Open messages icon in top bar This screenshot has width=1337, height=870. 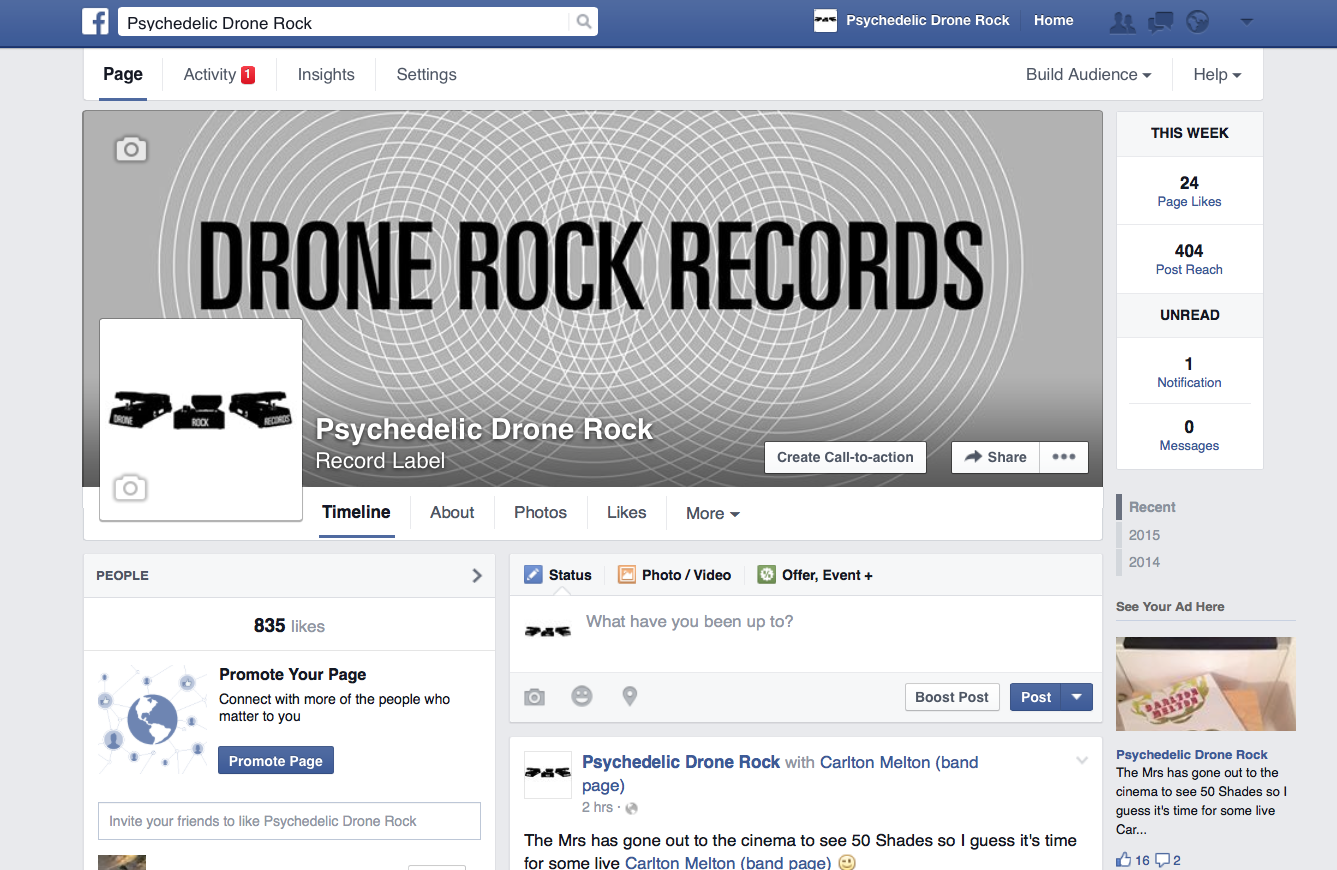pyautogui.click(x=1160, y=21)
